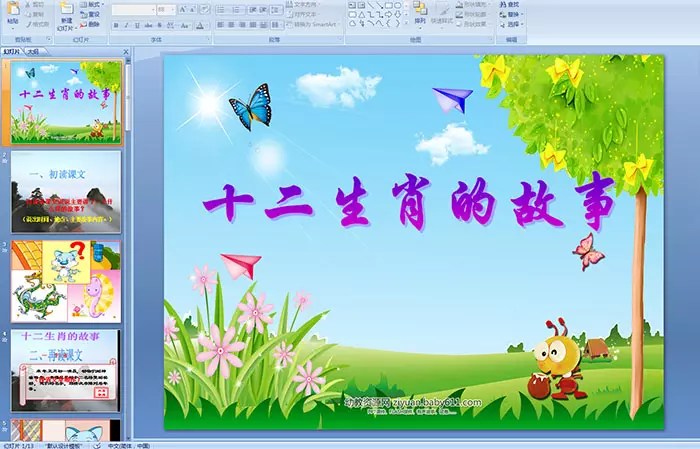700x449 pixels.
Task: Click the Numbering list icon
Action: 238,10
